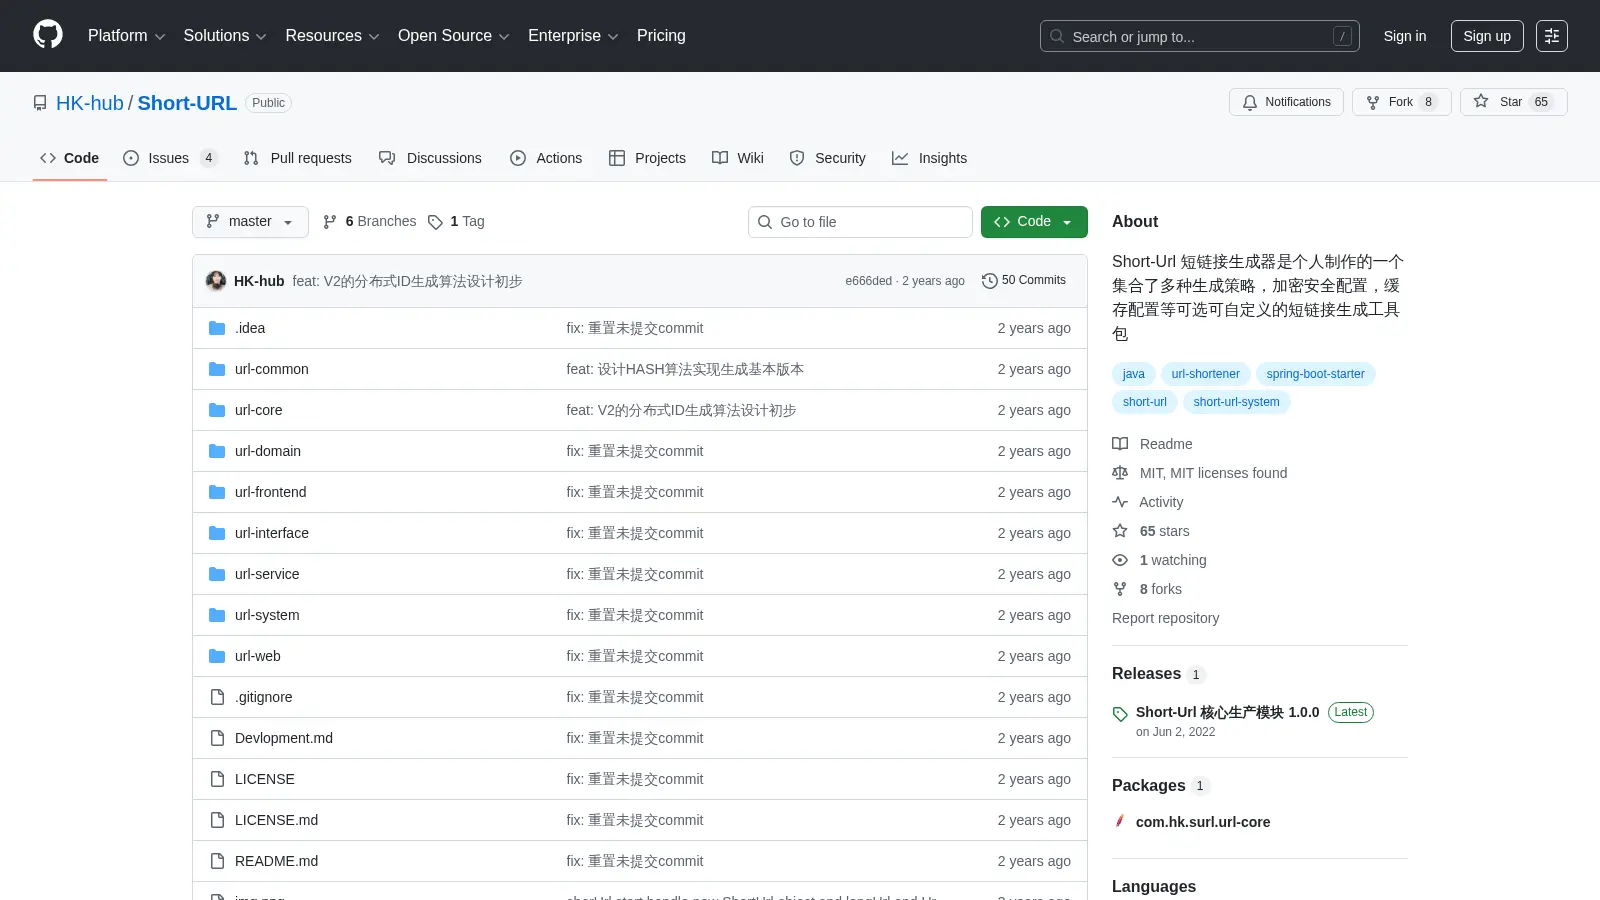Click the release tag icon beside Short-Url 1.0.0

click(1120, 714)
